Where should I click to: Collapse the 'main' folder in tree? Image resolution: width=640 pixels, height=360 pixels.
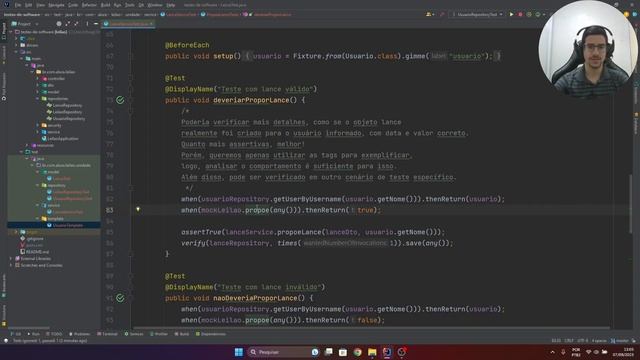click(22, 59)
